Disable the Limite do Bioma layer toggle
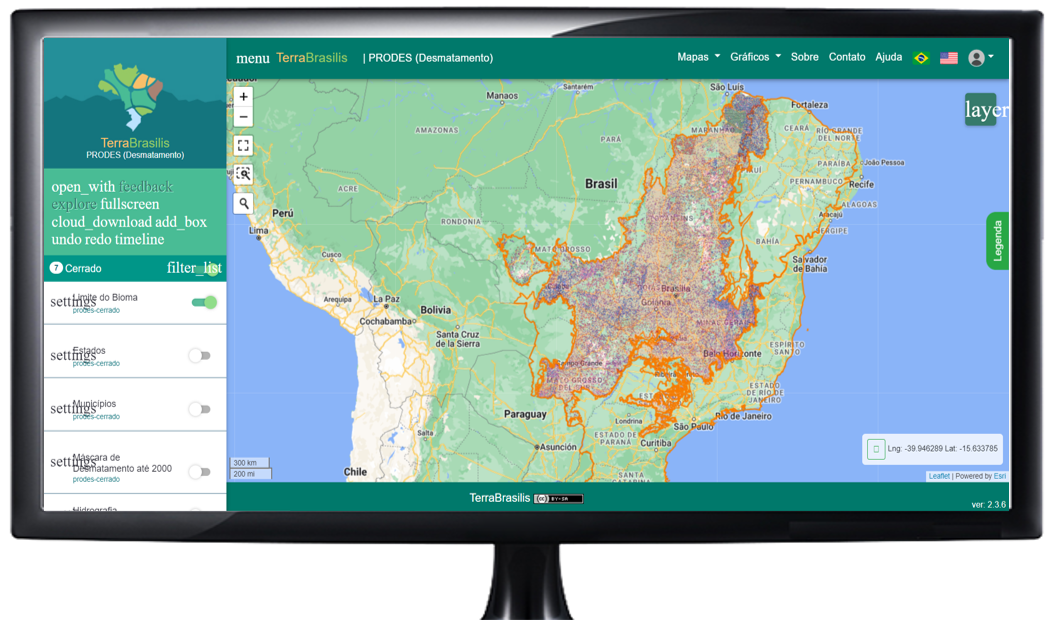Screen dimensions: 1054x620 pyautogui.click(x=204, y=303)
